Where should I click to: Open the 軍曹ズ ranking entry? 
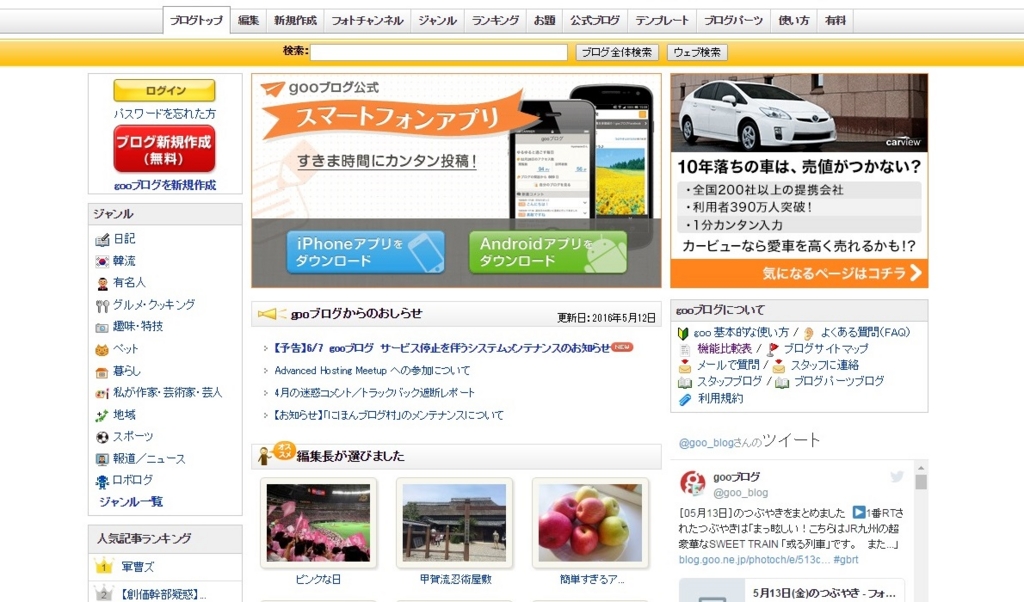138,567
